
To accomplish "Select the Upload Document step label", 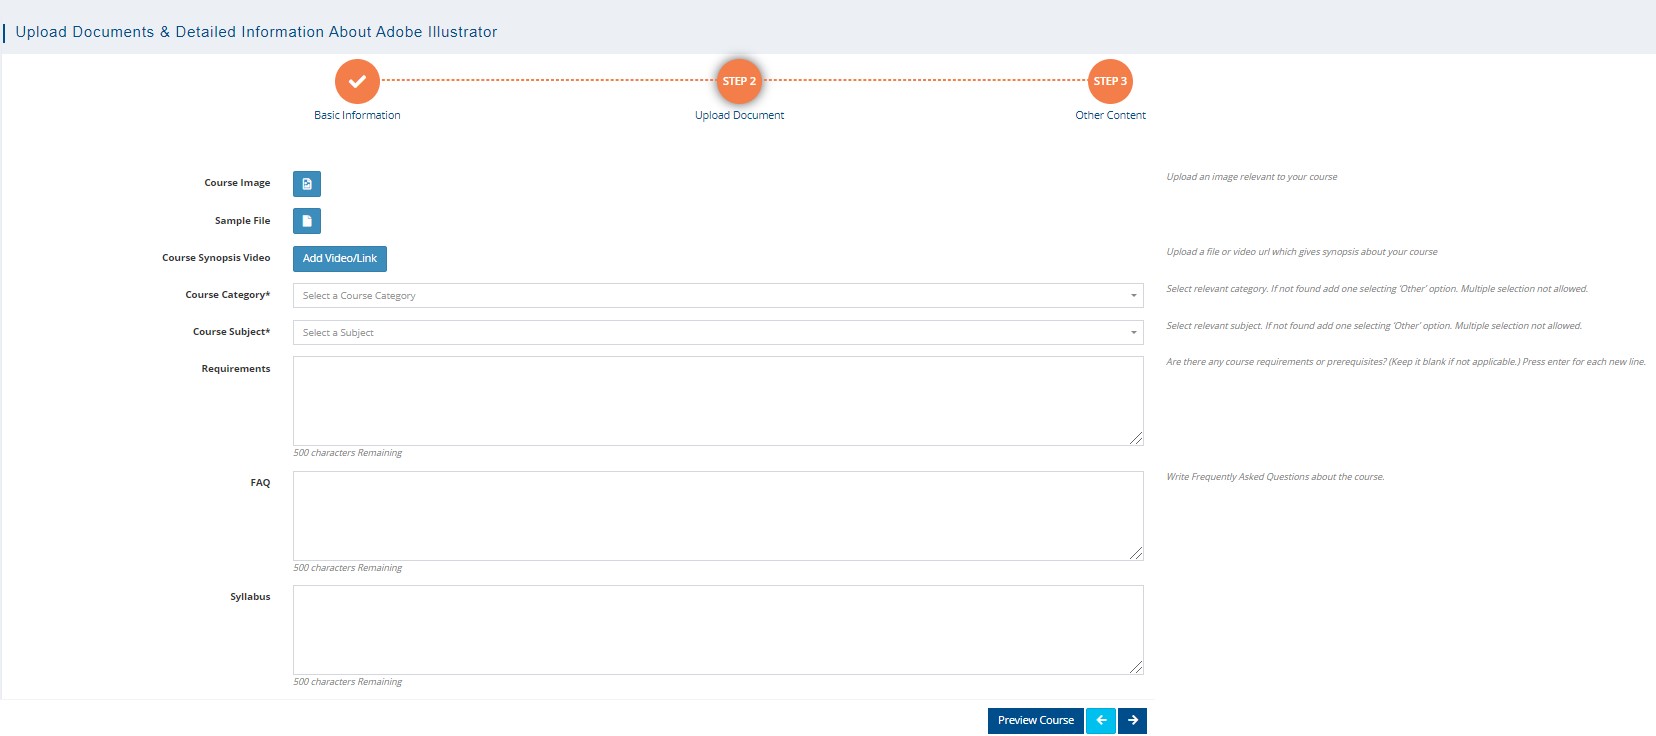I will (739, 116).
